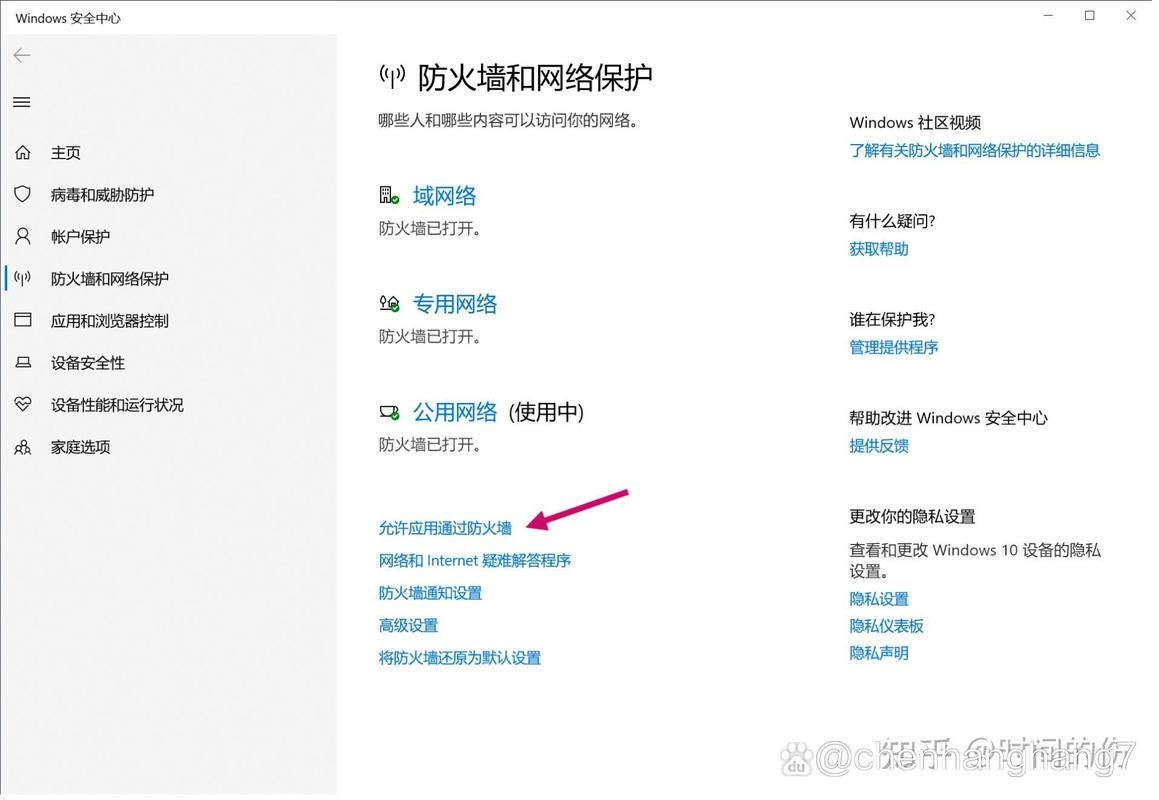Open the 域网络 settings link
This screenshot has height=800, width=1159.
pos(444,196)
